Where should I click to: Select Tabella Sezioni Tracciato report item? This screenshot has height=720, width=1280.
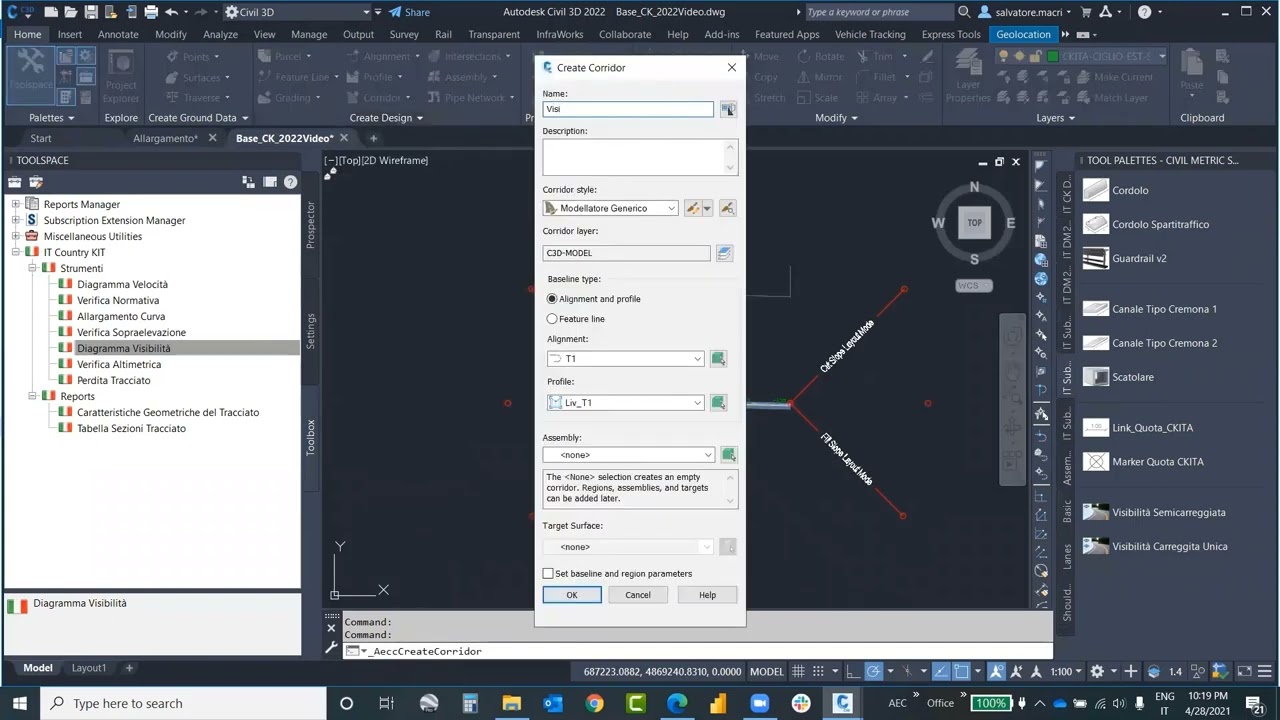pos(131,428)
